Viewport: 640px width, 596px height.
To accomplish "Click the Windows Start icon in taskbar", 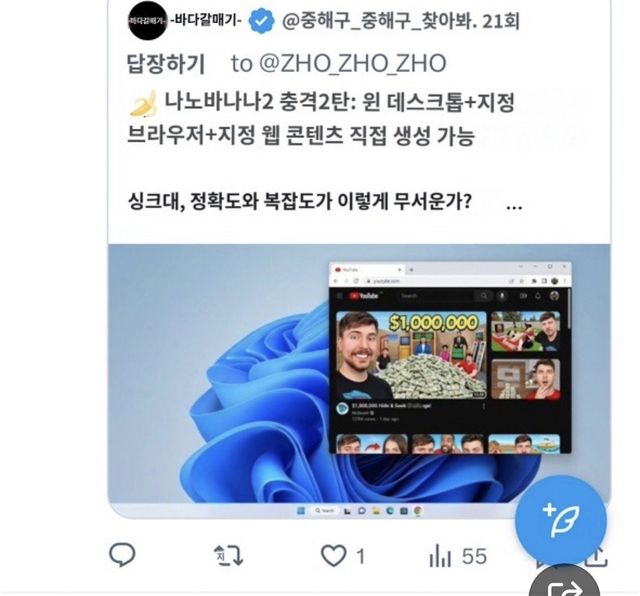I will 301,511.
